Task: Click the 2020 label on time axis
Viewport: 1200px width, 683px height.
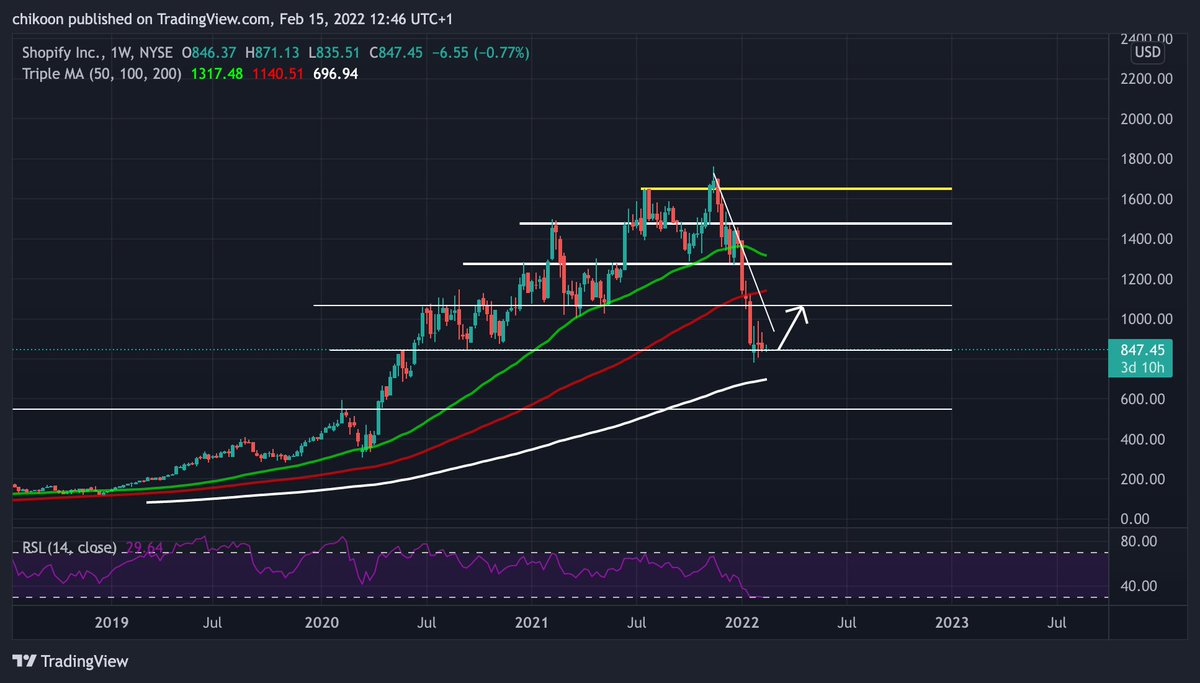Action: pyautogui.click(x=321, y=623)
